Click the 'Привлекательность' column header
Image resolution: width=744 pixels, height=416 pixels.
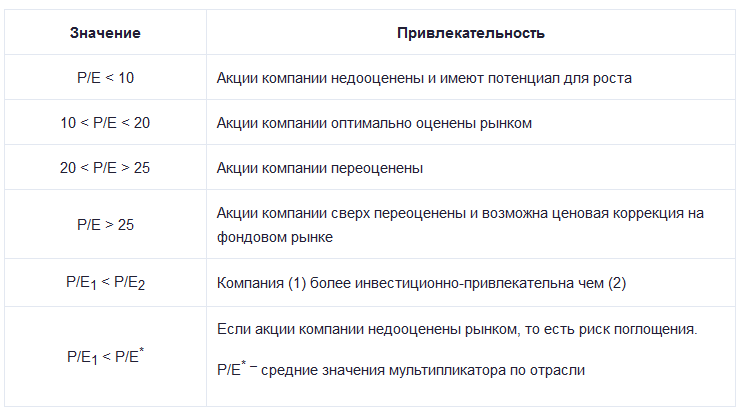pyautogui.click(x=470, y=33)
